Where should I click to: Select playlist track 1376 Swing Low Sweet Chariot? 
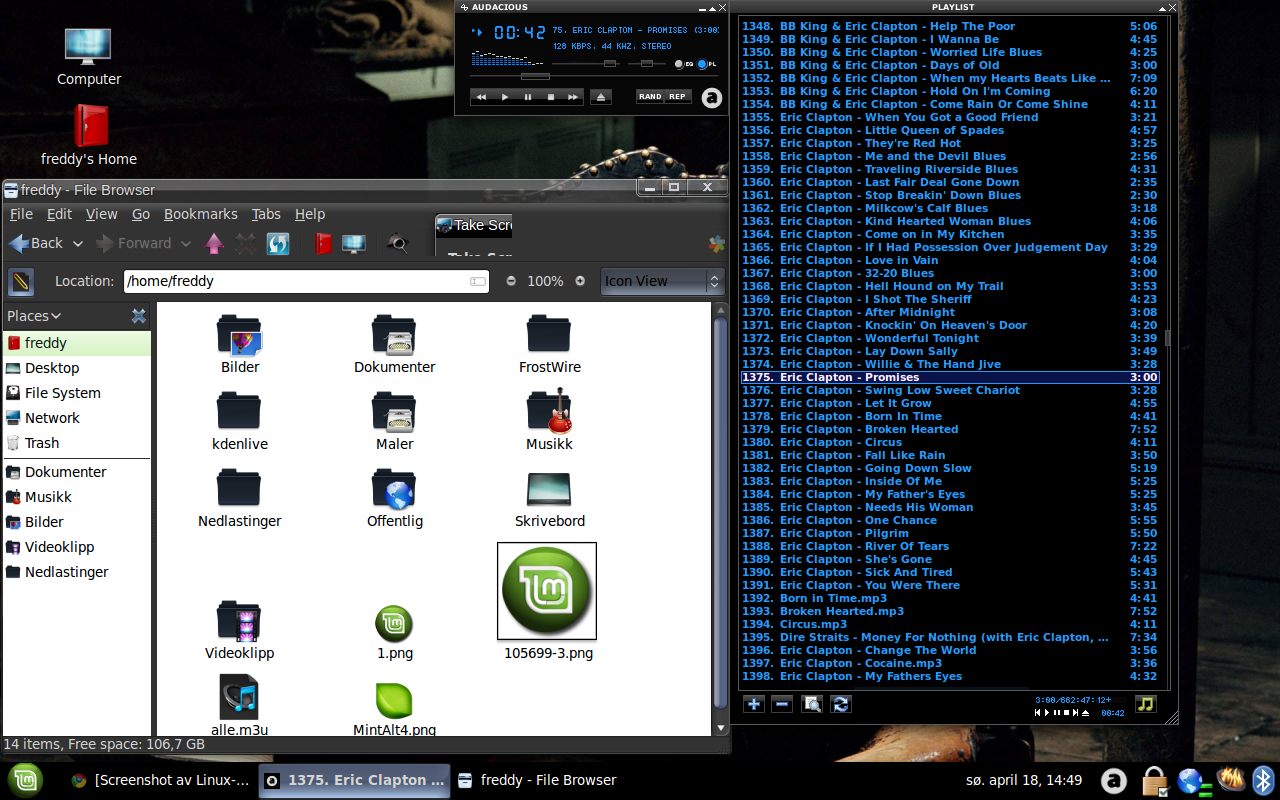tap(950, 390)
